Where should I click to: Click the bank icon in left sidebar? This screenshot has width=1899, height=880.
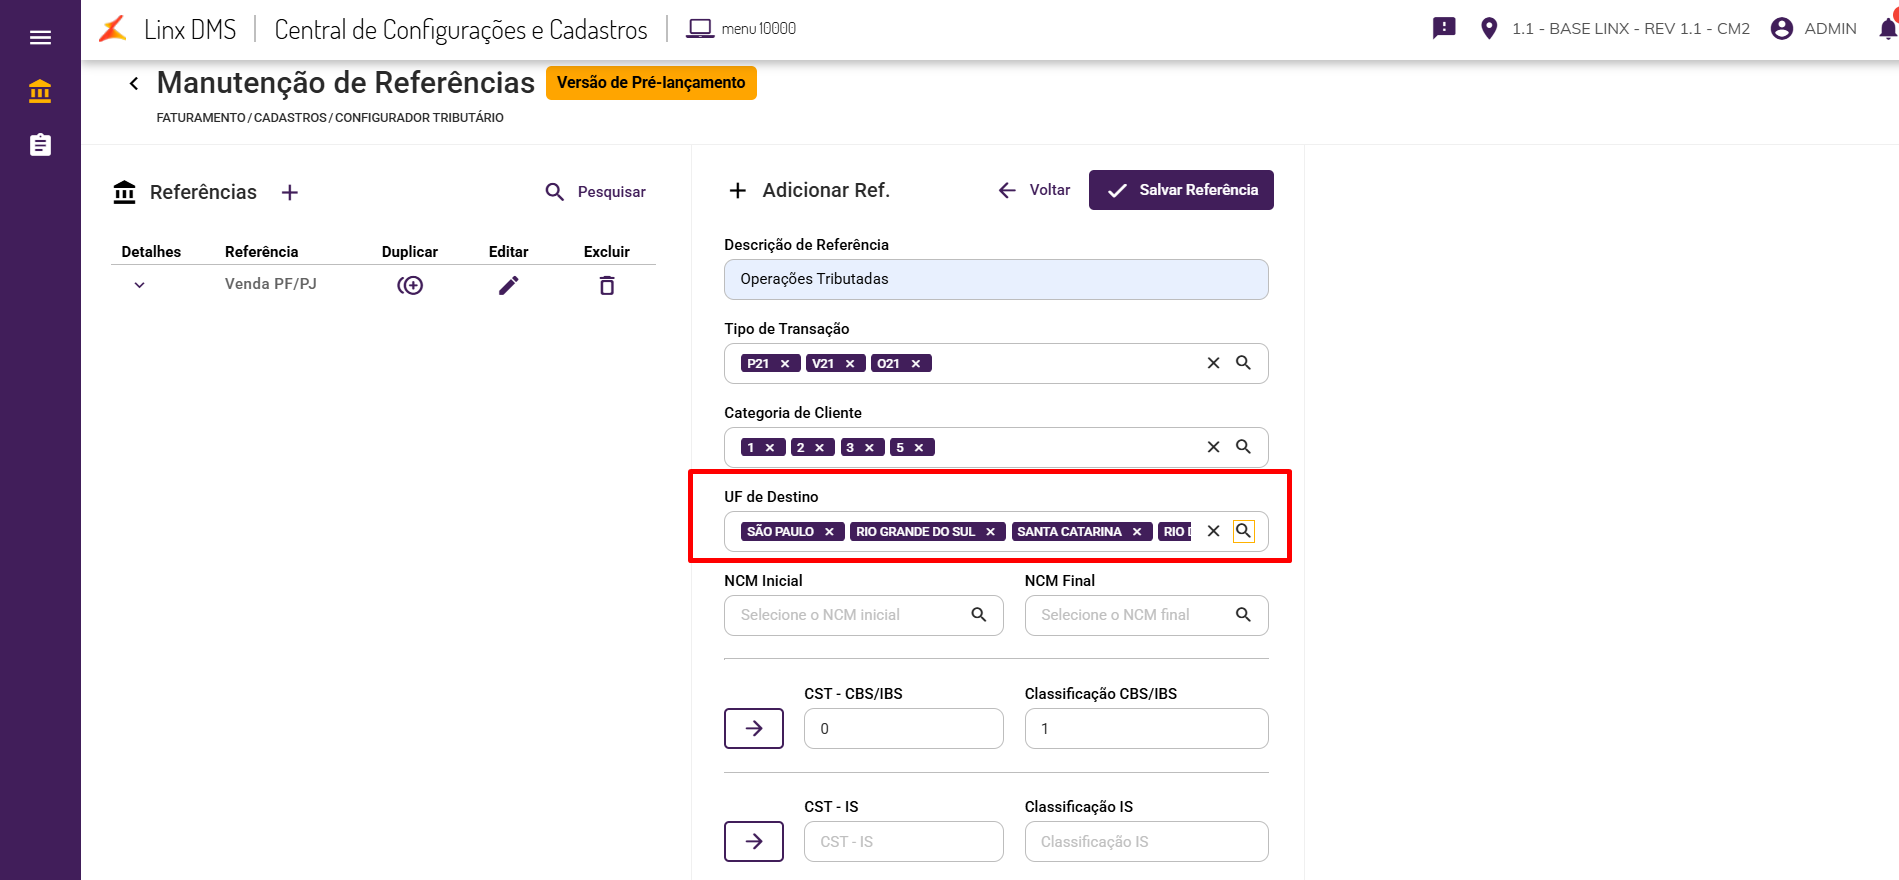coord(40,92)
